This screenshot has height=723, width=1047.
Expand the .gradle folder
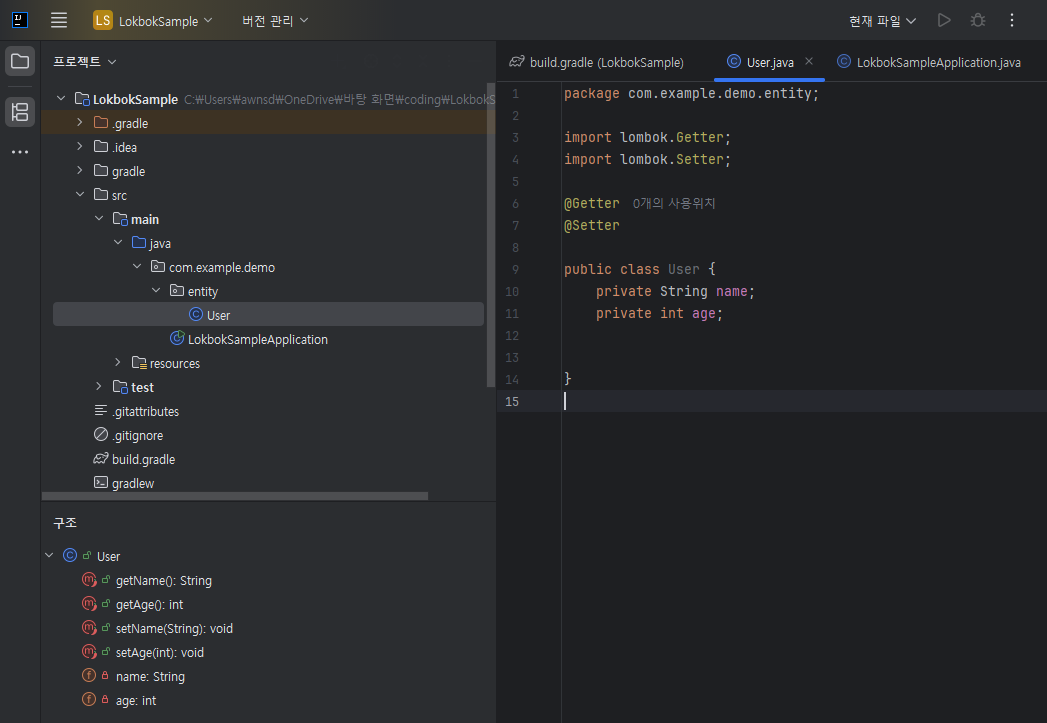click(x=80, y=123)
